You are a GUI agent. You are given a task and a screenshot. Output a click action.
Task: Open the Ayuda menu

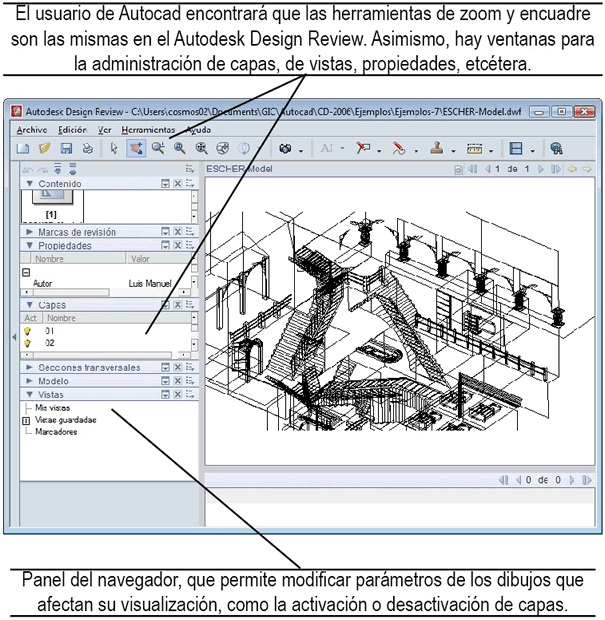click(199, 130)
